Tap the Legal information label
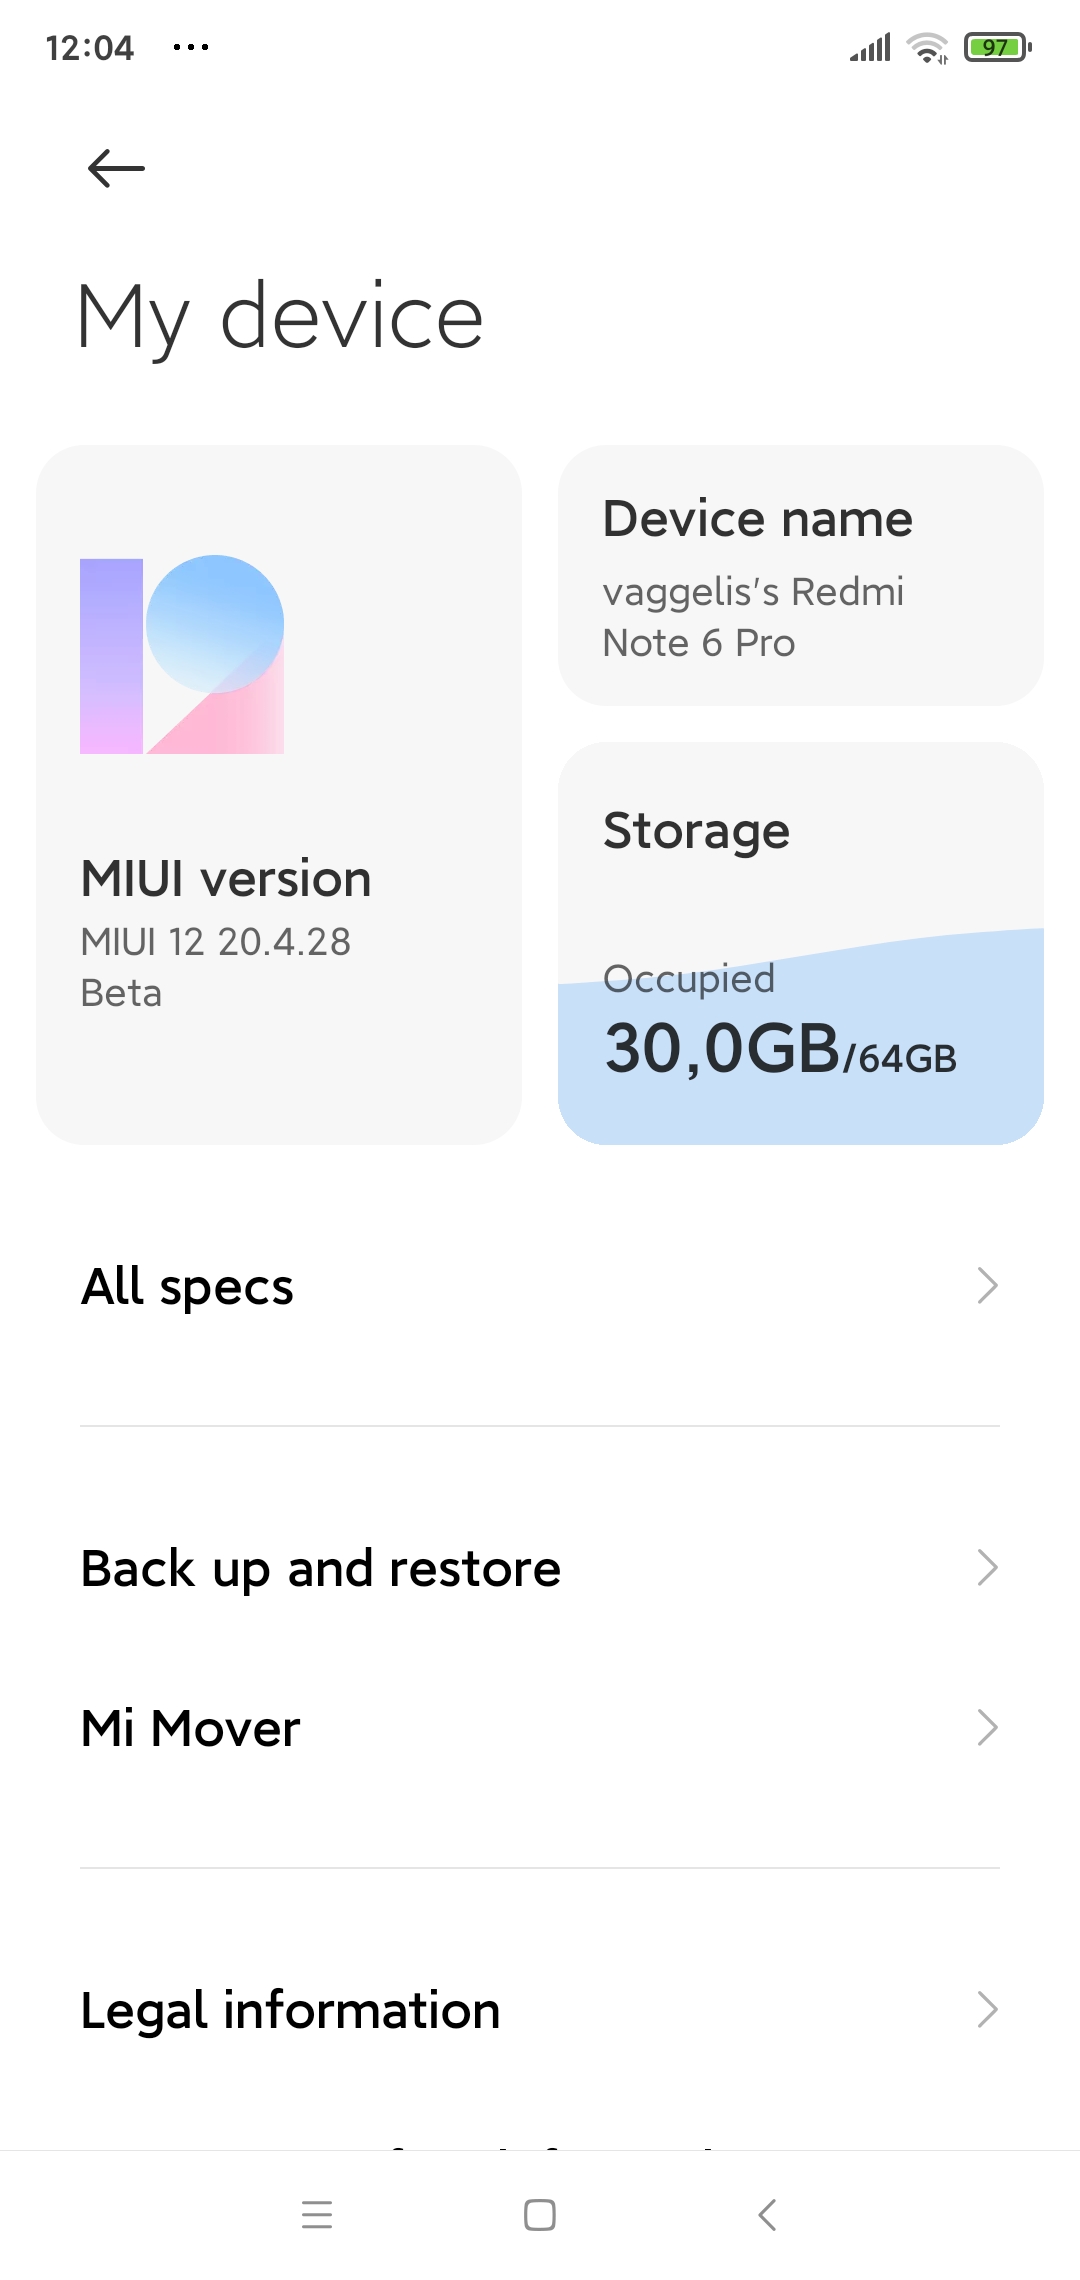 coord(291,2010)
